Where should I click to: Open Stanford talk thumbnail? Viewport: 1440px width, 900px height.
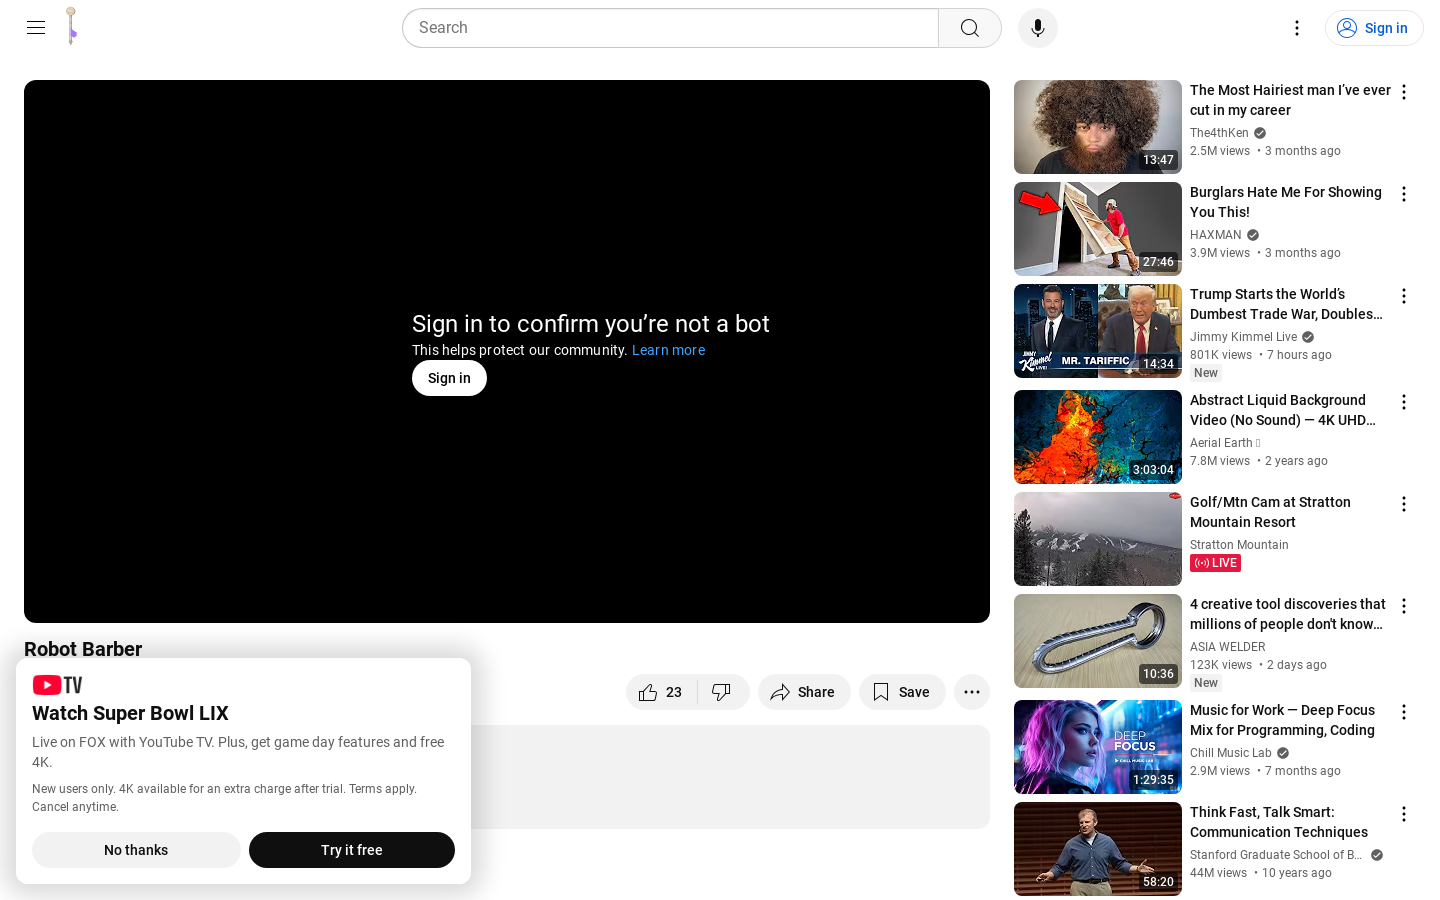[1098, 849]
